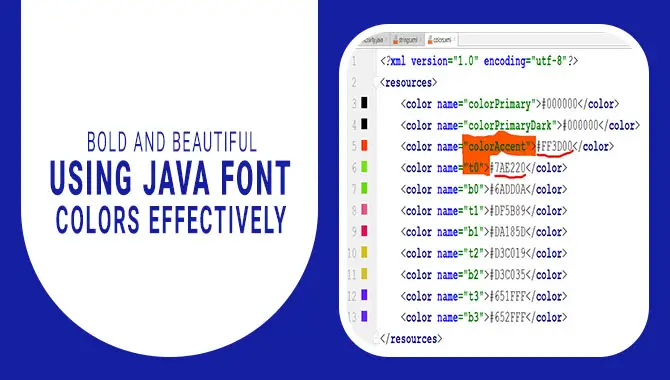Viewport: 670px width, 380px height.
Task: Click the crimson b1 gutter color icon
Action: 364,231
